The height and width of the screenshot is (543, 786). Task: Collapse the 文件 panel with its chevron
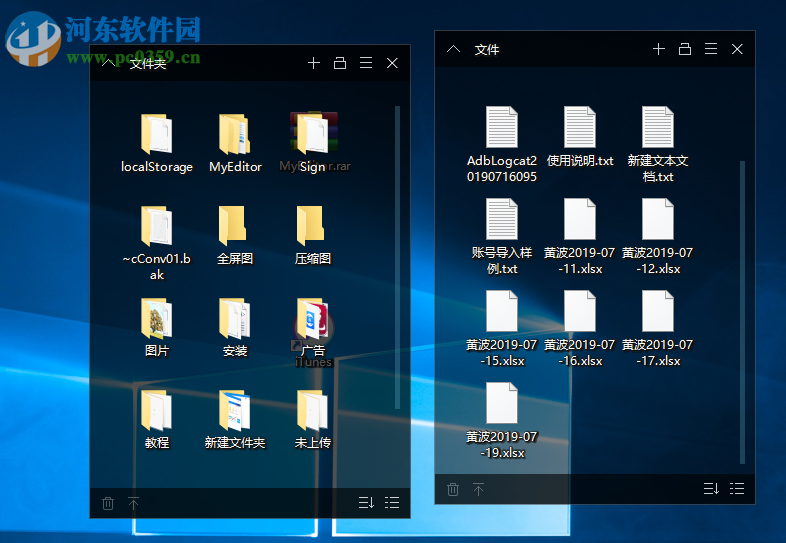[x=454, y=49]
